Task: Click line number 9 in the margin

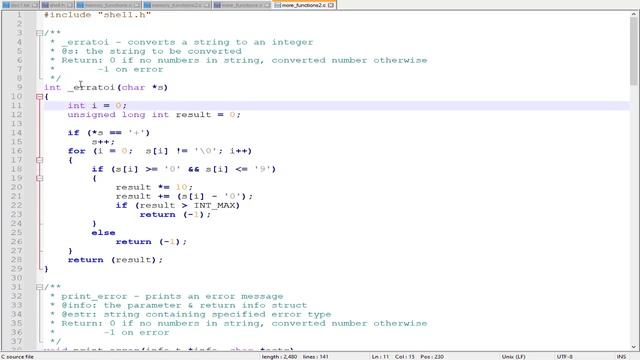Action: coord(19,87)
